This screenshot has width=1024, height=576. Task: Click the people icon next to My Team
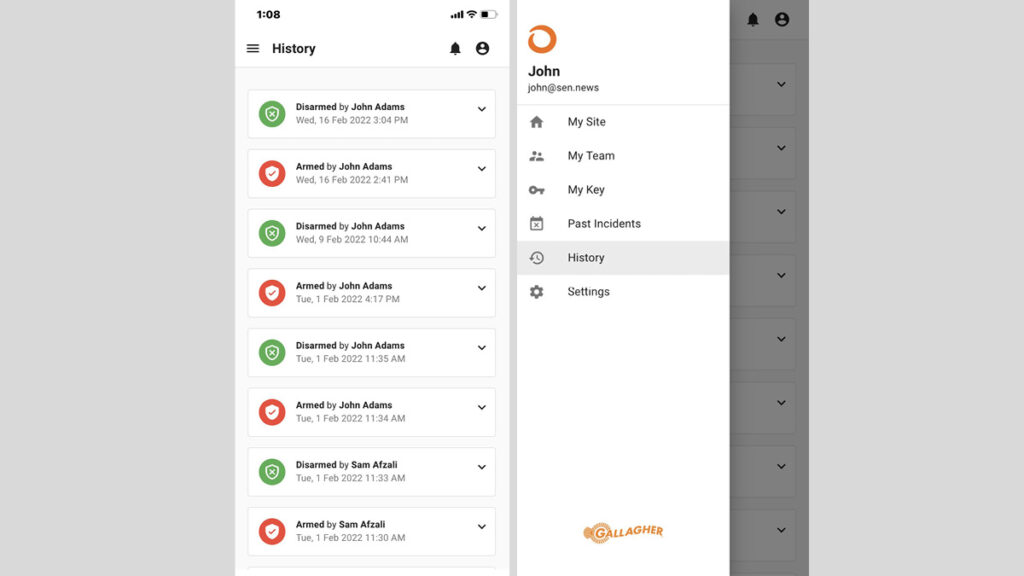pos(537,156)
